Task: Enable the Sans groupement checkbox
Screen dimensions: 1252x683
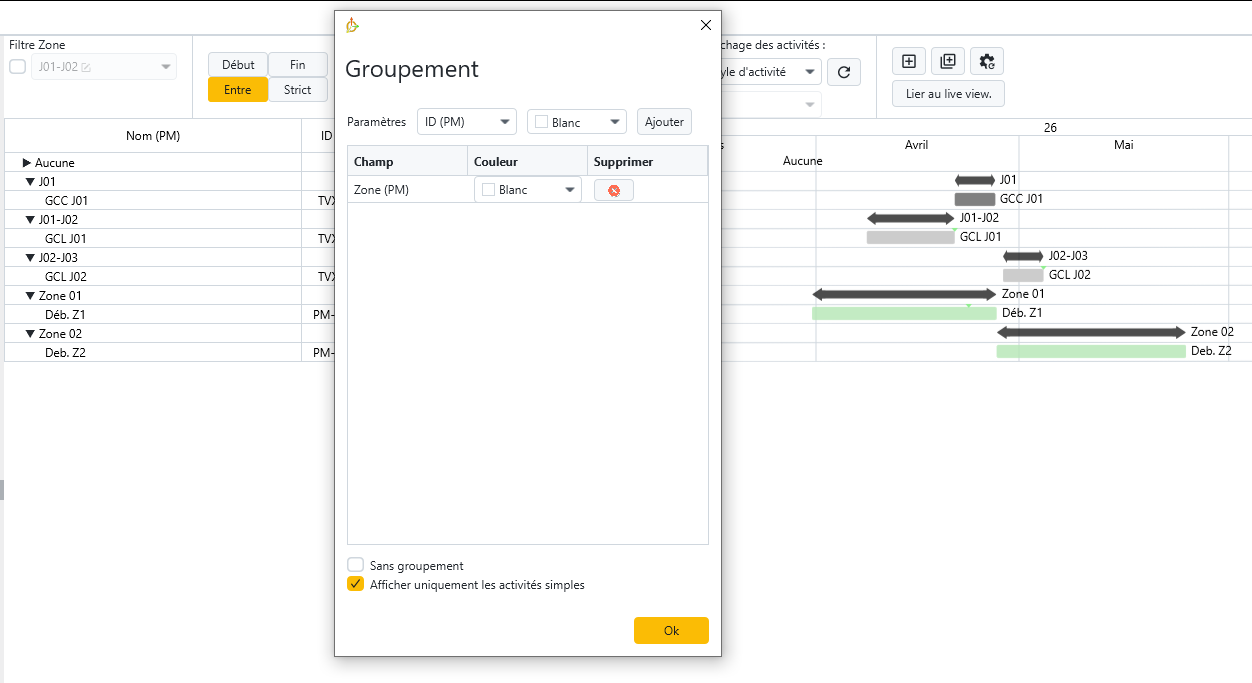Action: pos(355,565)
